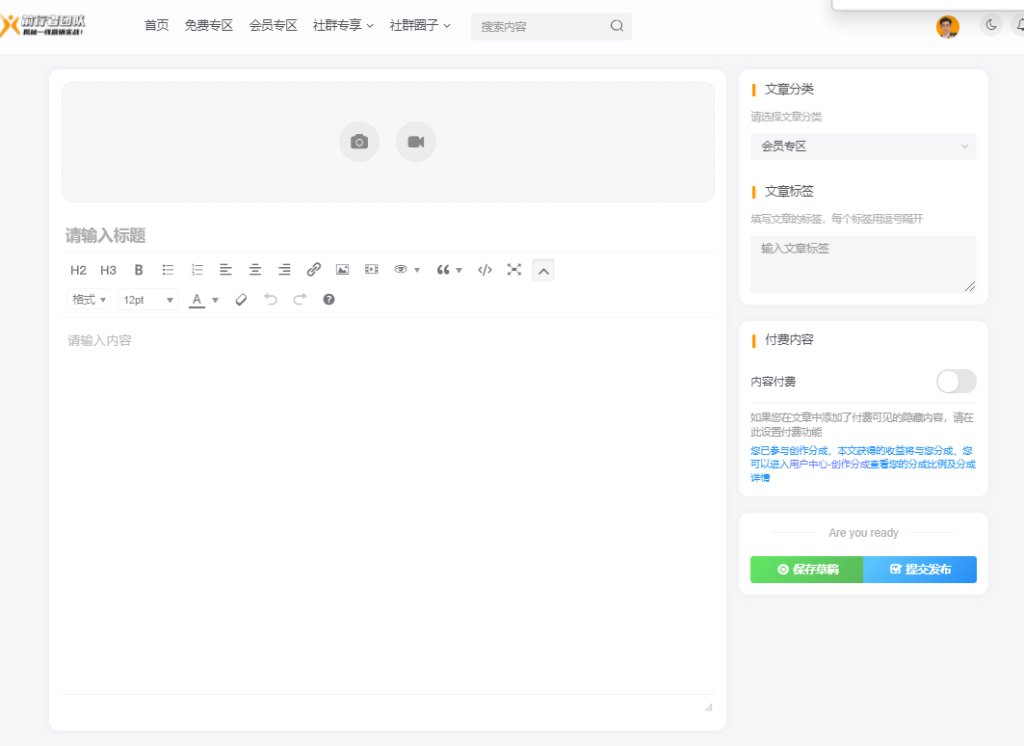The height and width of the screenshot is (746, 1024).
Task: Enable the 内容付费 paid content switch
Action: 955,381
